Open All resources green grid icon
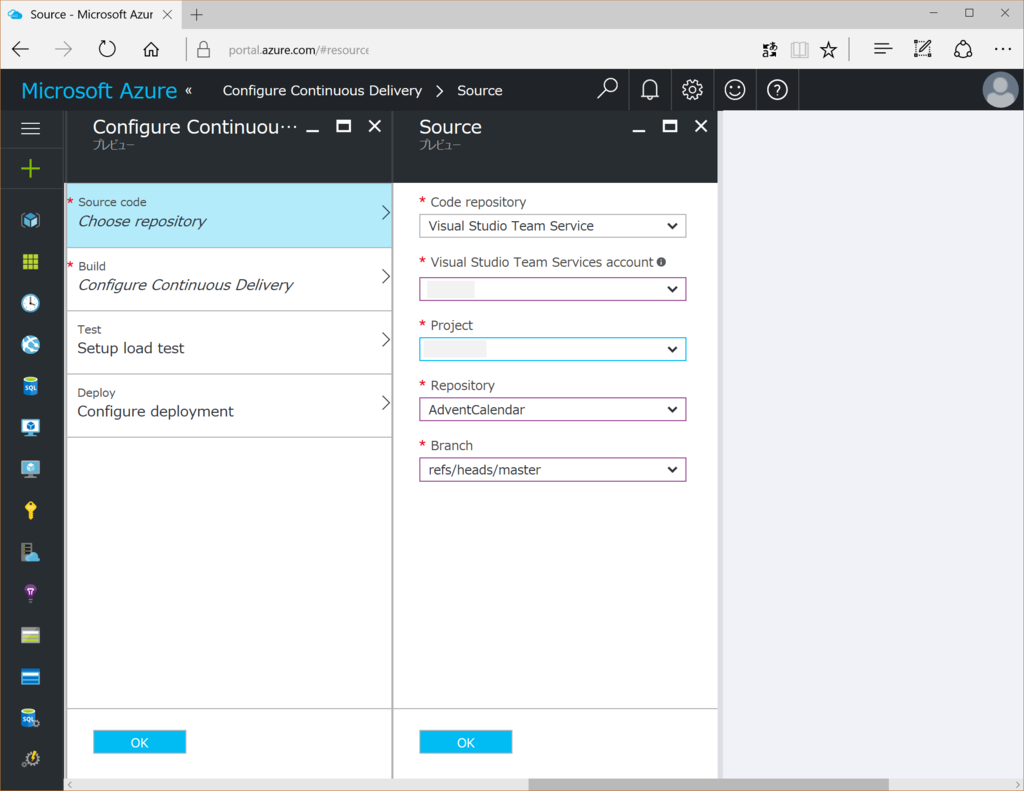The height and width of the screenshot is (791, 1024). pos(30,262)
